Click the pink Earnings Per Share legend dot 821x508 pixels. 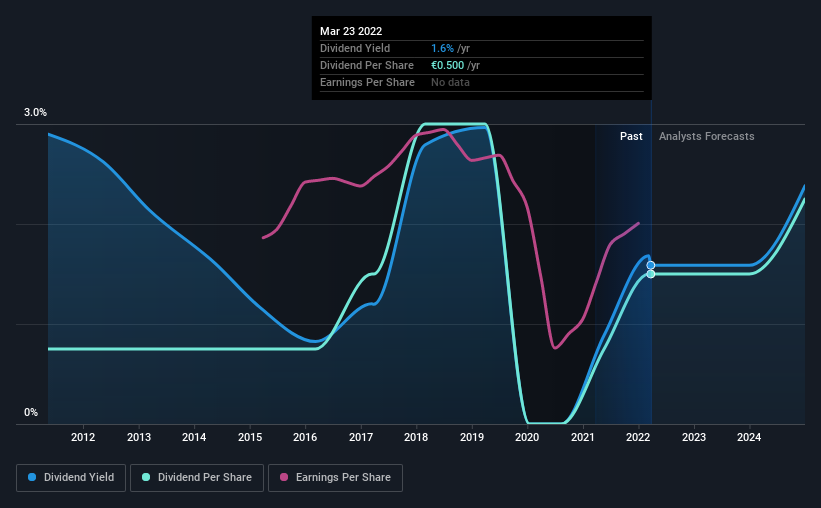click(x=284, y=477)
